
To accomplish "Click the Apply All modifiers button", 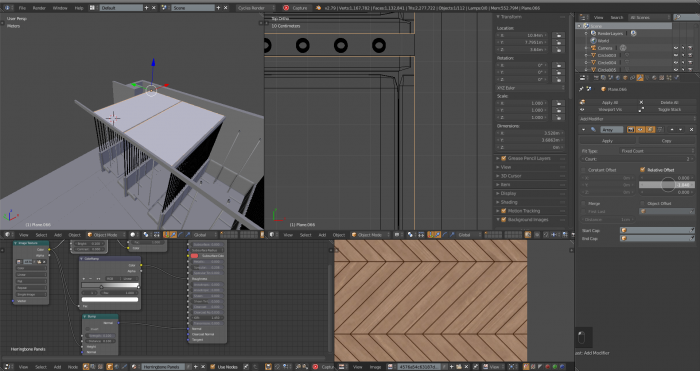I will [608, 103].
